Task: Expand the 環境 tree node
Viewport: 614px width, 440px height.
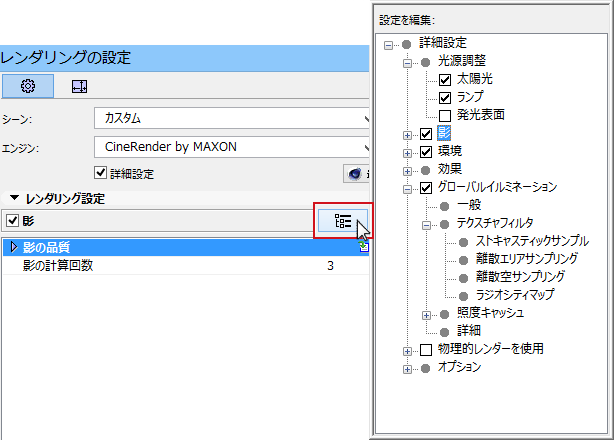Action: pyautogui.click(x=407, y=153)
